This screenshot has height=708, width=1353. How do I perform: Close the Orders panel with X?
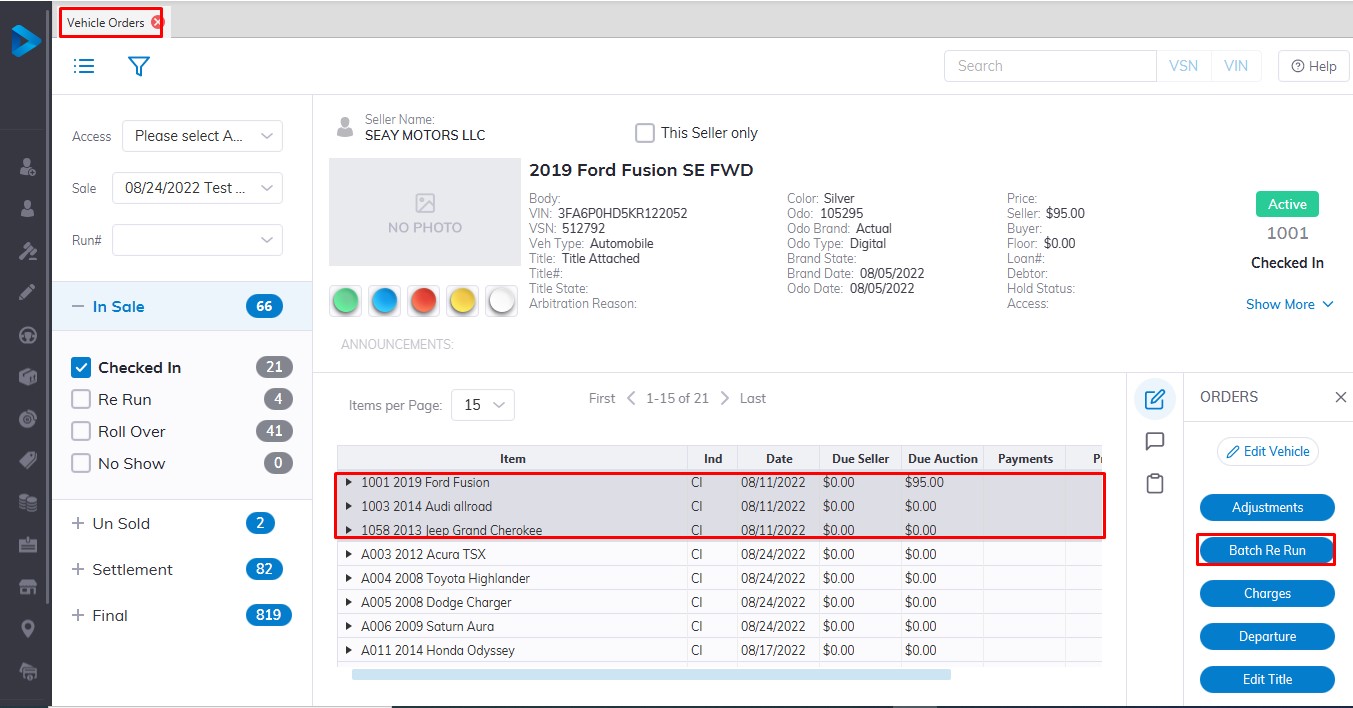[x=1340, y=397]
